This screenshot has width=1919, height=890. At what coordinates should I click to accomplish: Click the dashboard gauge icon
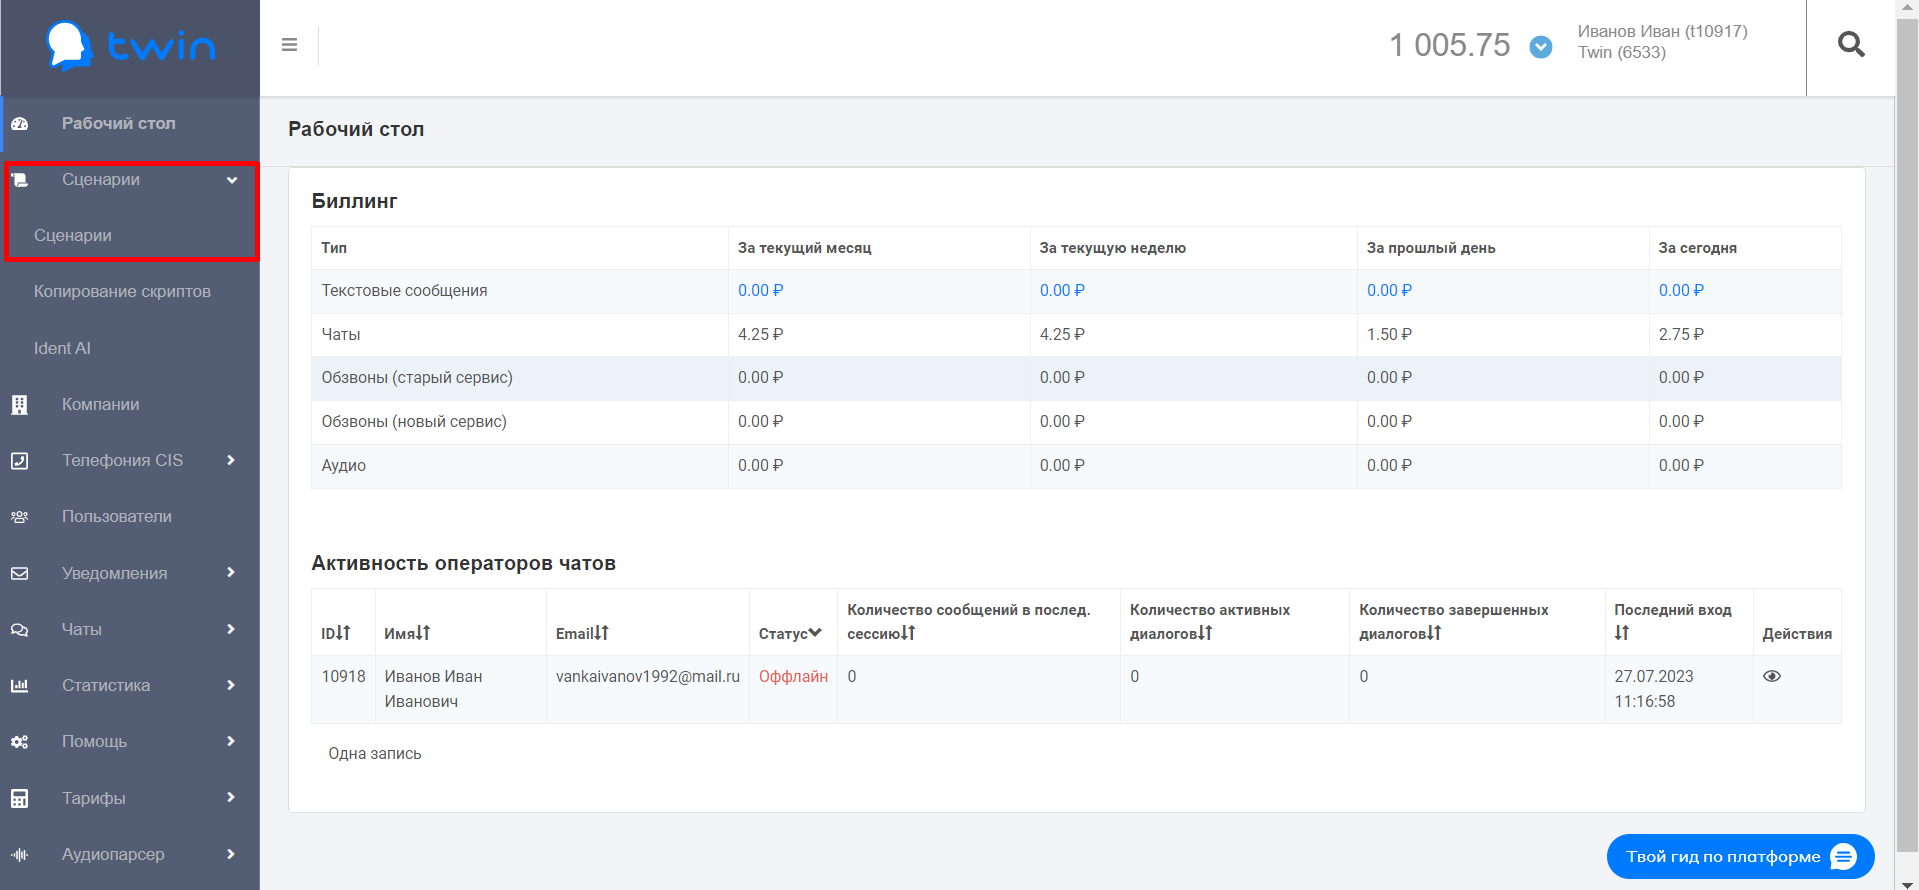[20, 124]
